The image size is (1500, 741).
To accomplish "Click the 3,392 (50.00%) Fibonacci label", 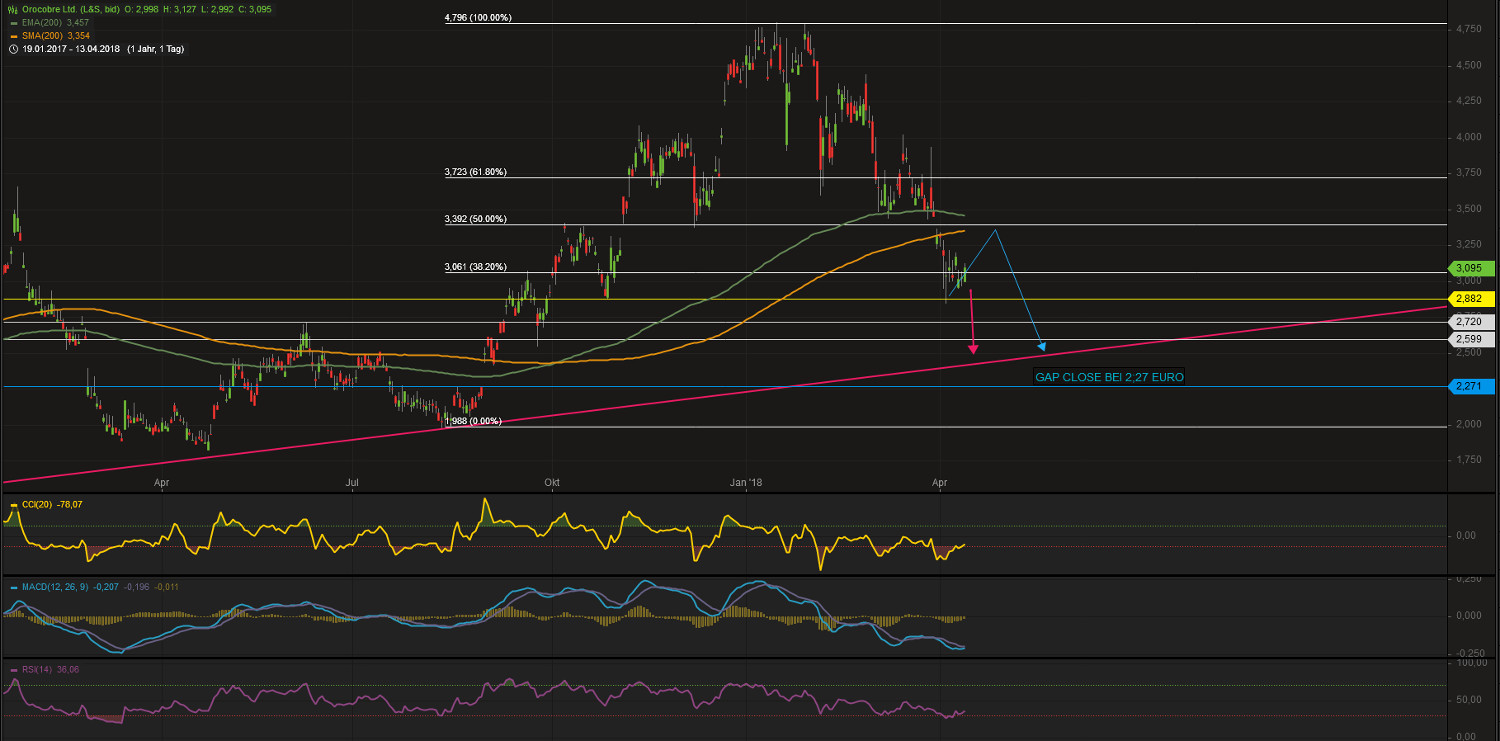I will 475,219.
